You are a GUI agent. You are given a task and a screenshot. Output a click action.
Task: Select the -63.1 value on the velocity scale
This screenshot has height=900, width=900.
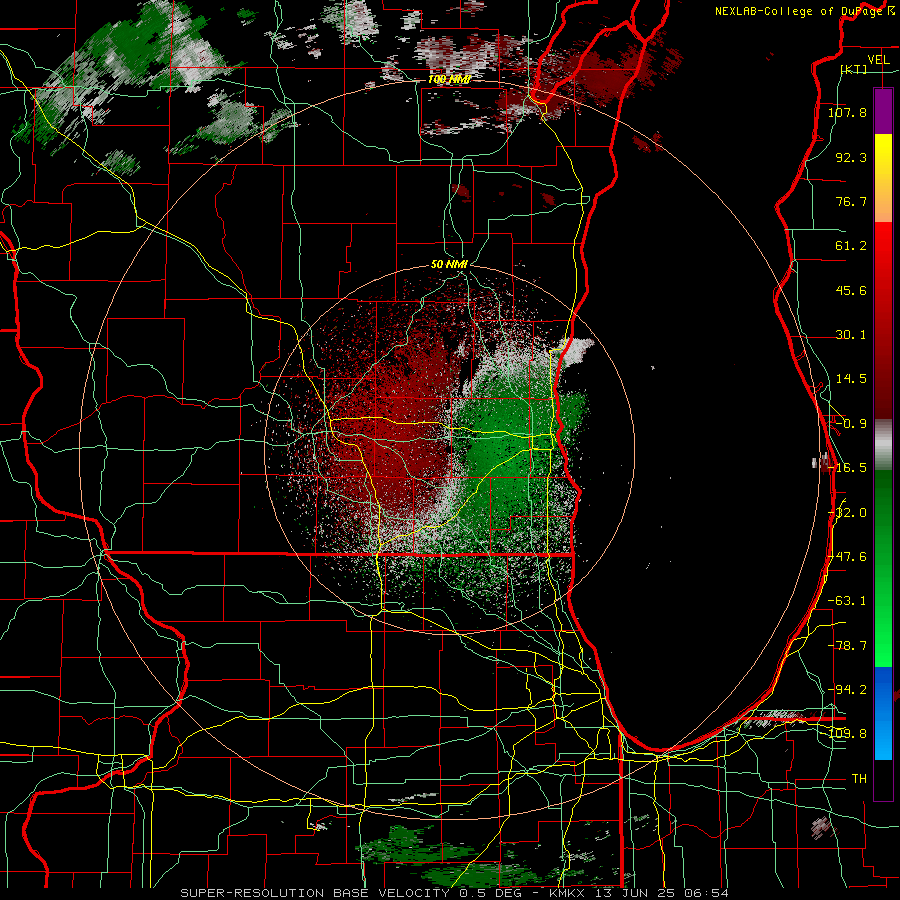(847, 601)
